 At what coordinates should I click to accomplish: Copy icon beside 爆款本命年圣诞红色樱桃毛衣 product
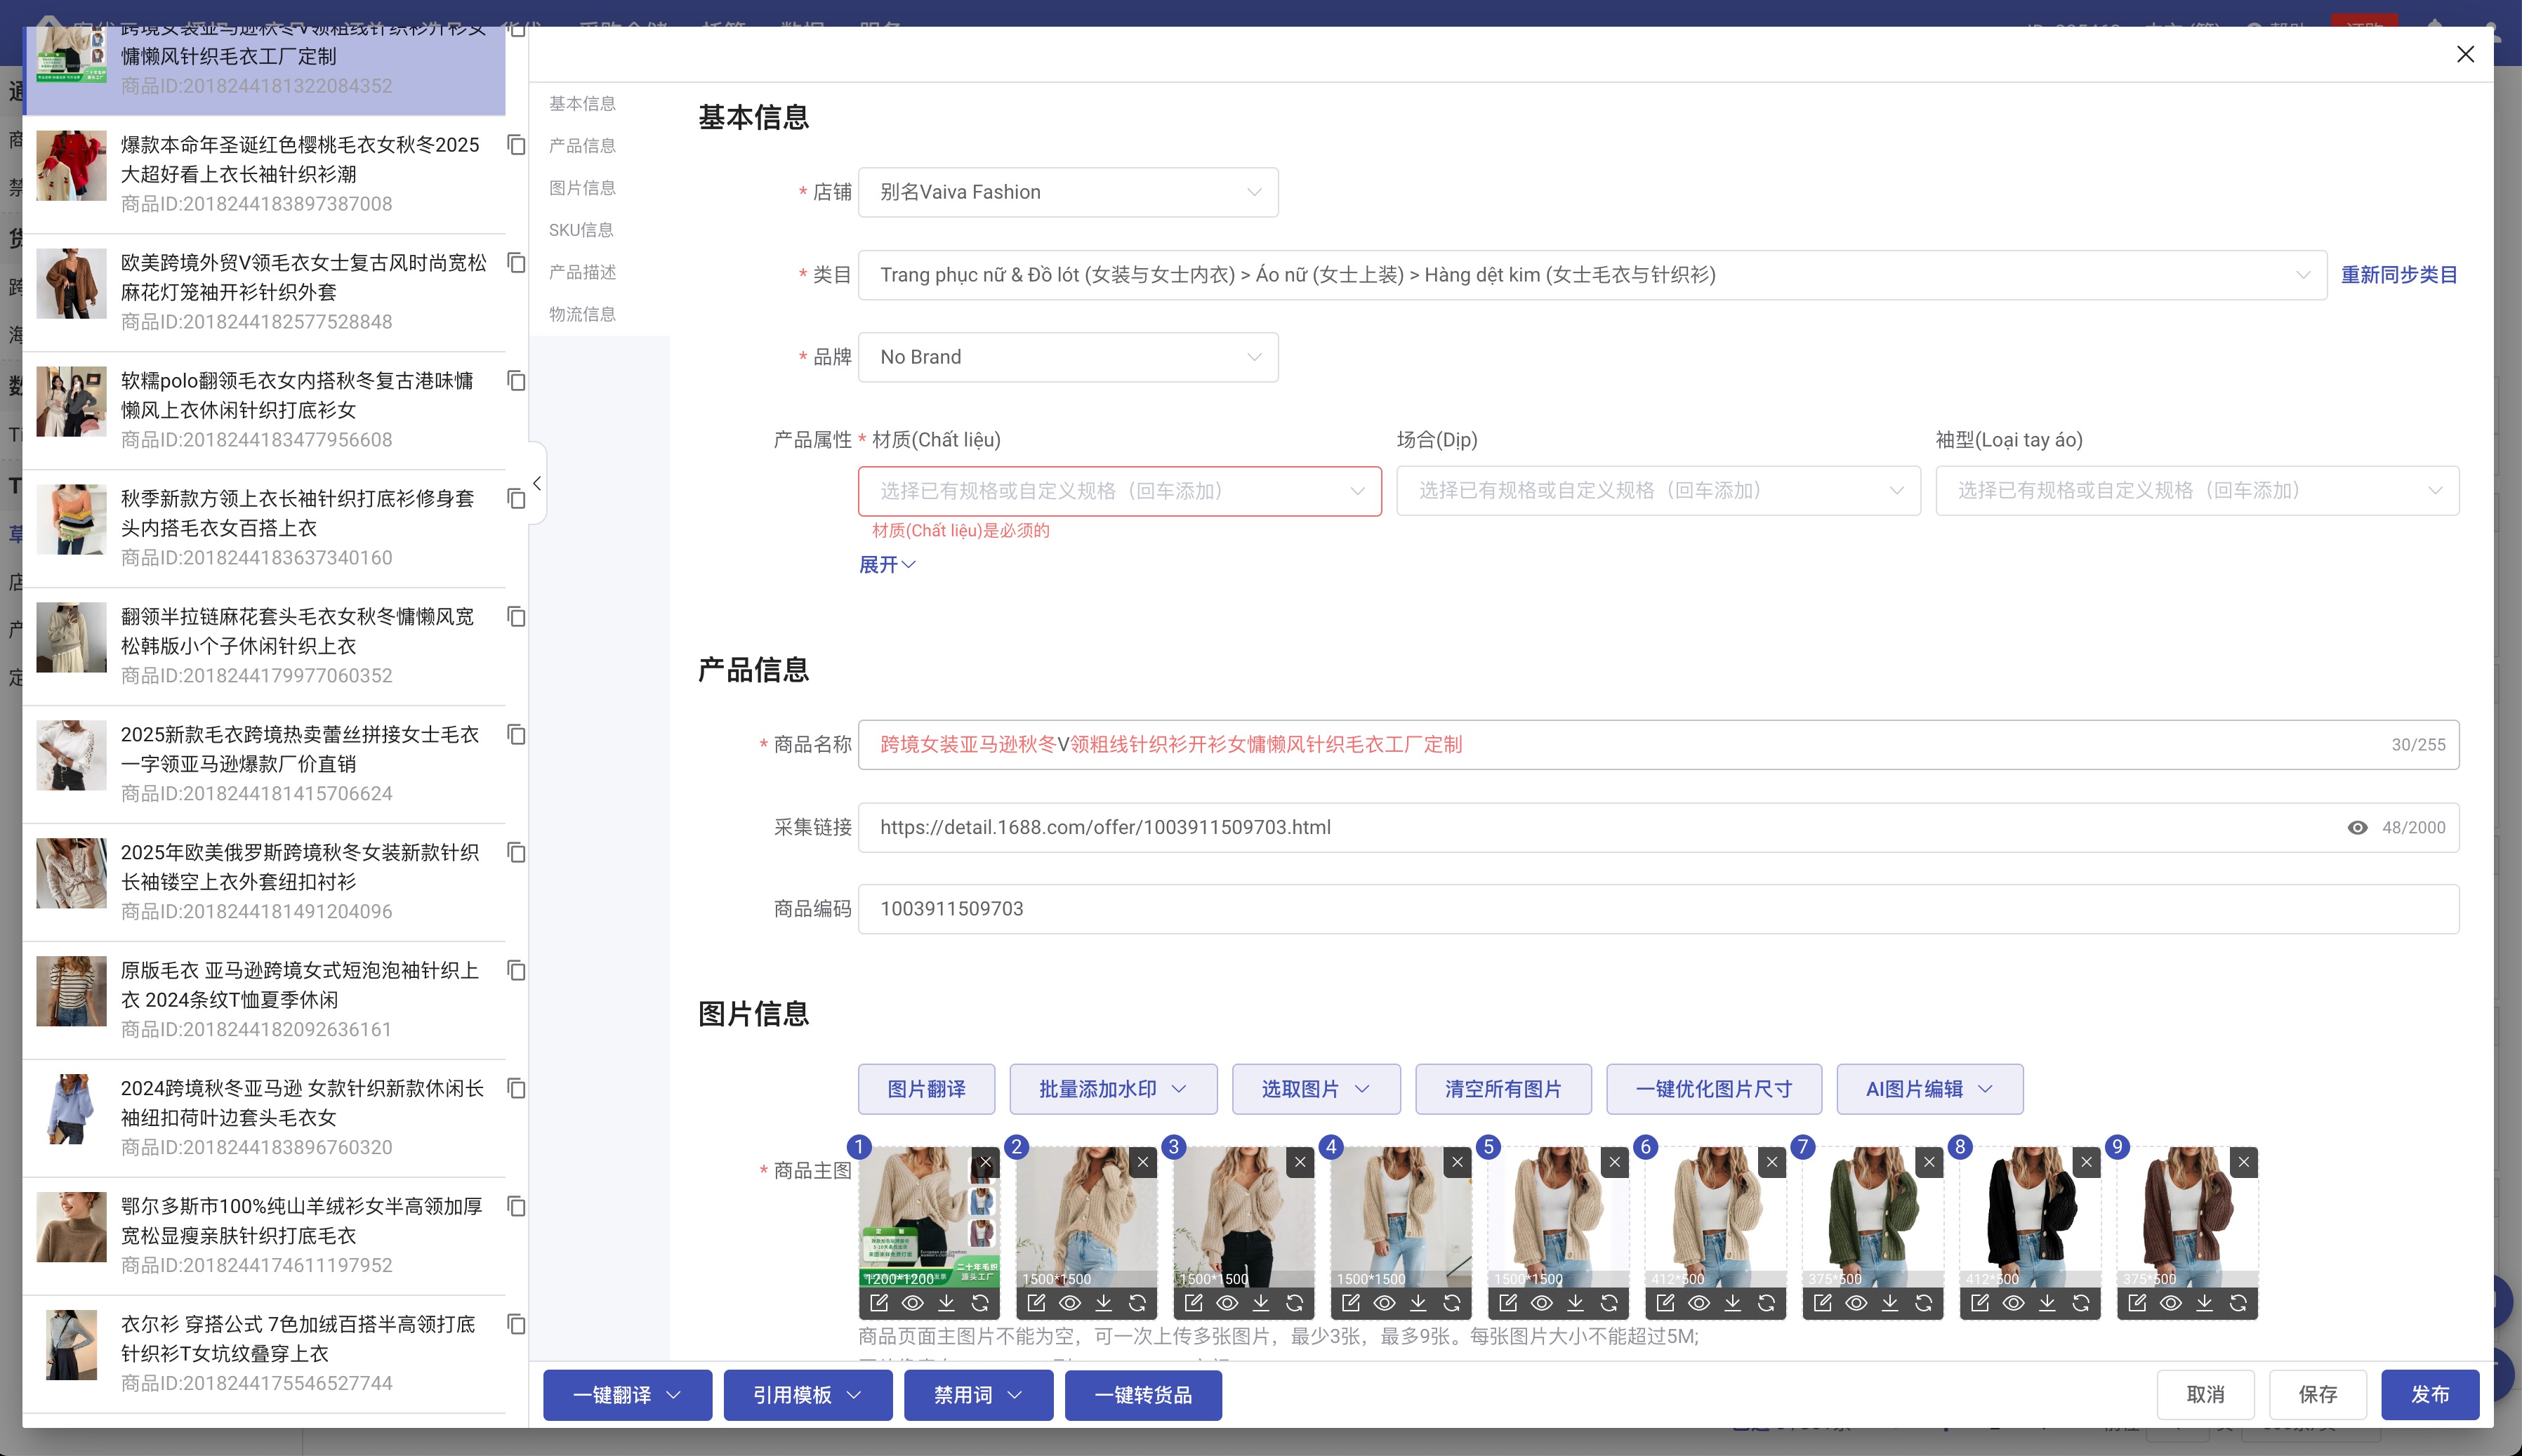516,145
